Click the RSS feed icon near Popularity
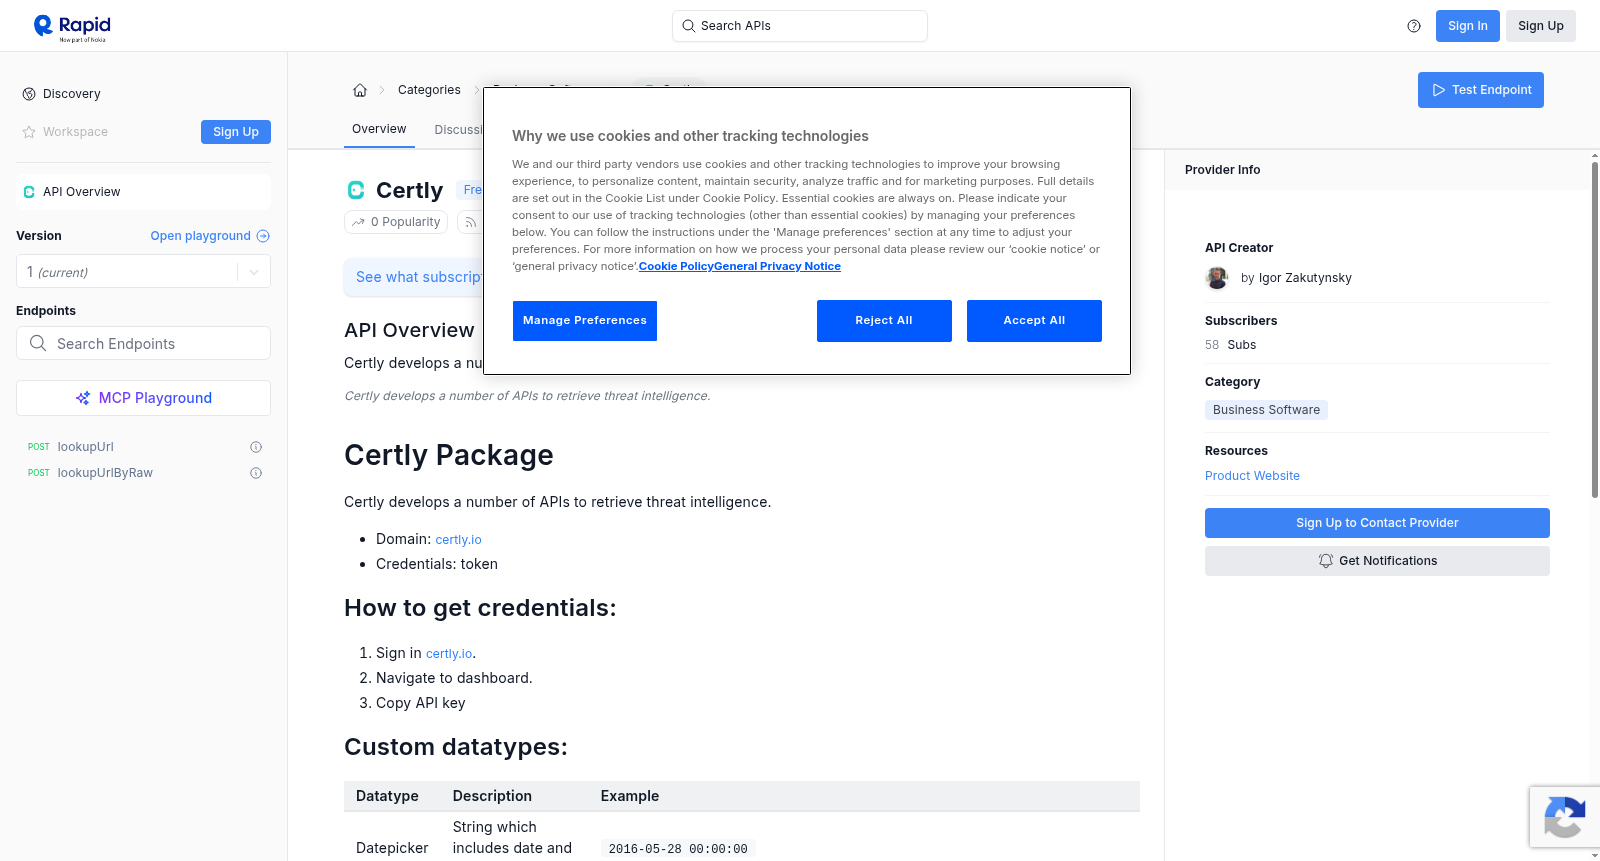This screenshot has height=861, width=1600. pyautogui.click(x=470, y=222)
